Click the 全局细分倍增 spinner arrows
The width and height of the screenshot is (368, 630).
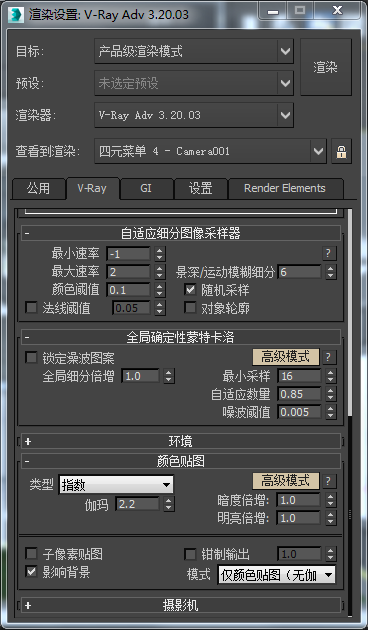pyautogui.click(x=169, y=376)
